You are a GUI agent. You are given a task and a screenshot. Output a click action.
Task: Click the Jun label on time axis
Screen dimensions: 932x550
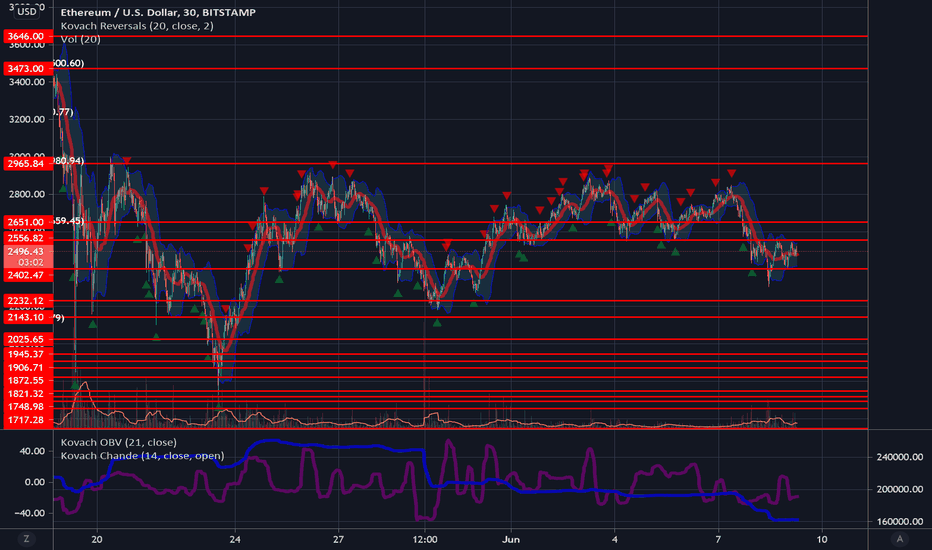click(x=511, y=539)
